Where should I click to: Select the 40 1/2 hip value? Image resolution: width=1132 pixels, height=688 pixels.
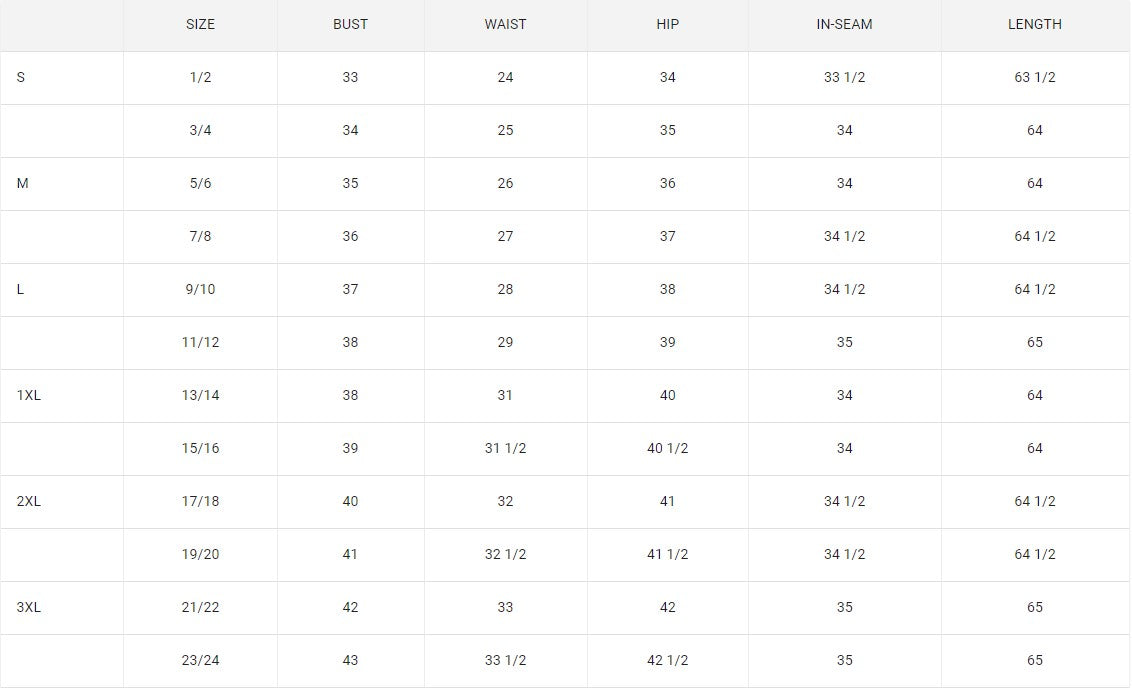click(667, 448)
